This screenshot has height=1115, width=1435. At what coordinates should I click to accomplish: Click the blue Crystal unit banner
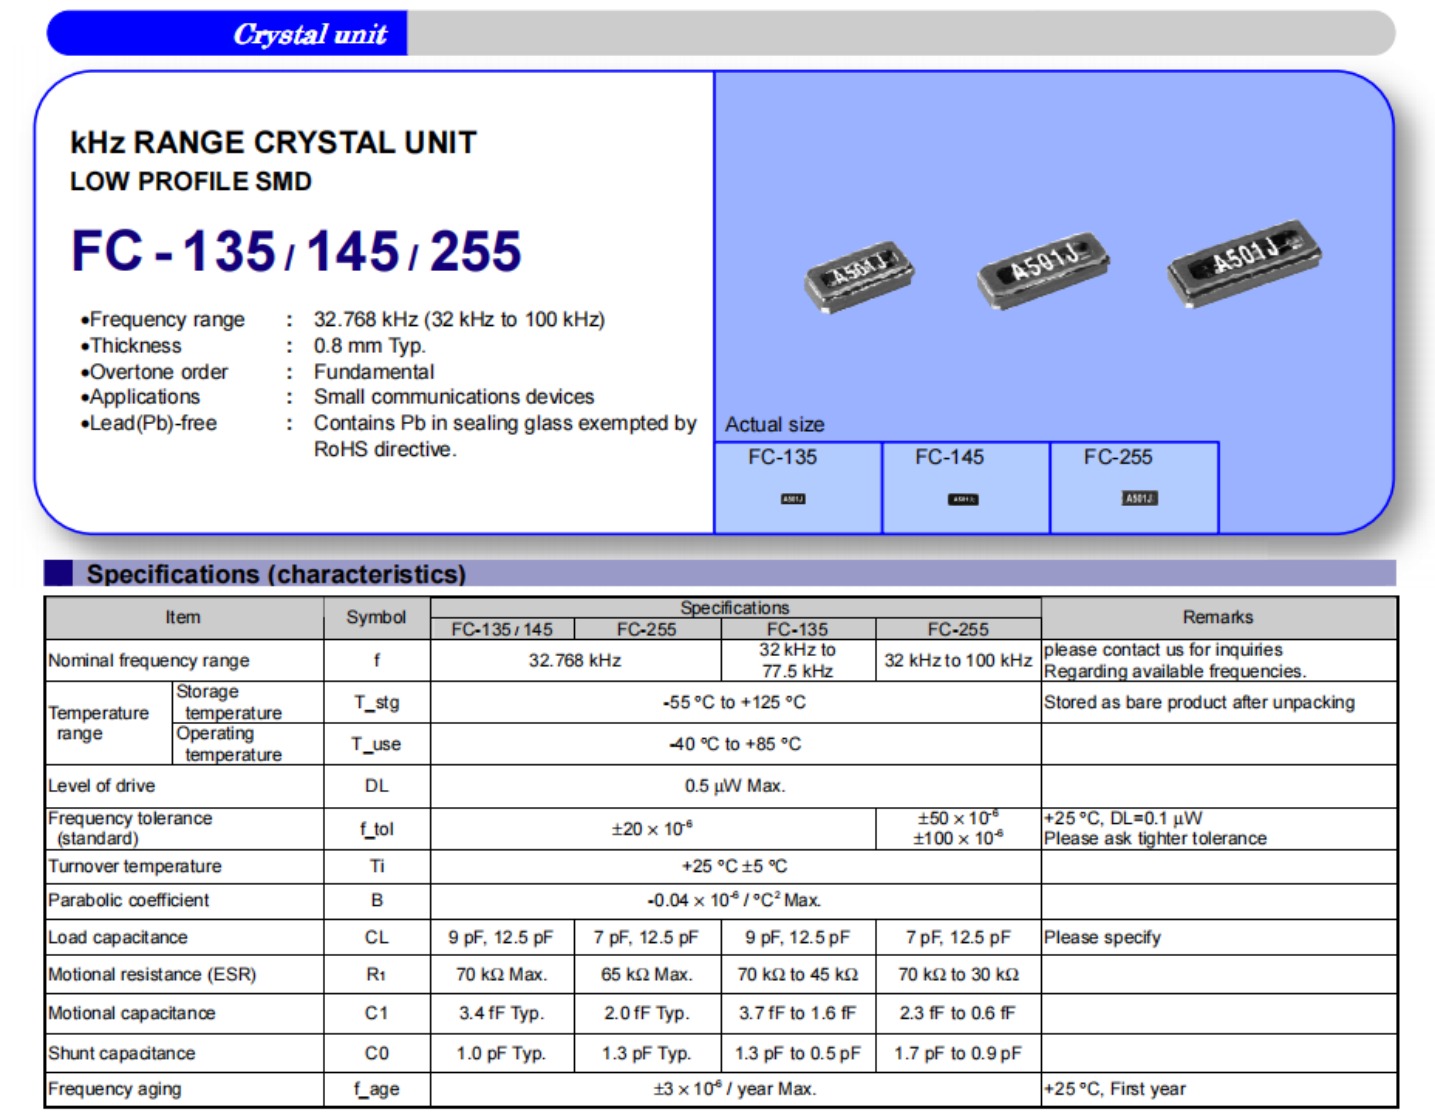[x=228, y=34]
